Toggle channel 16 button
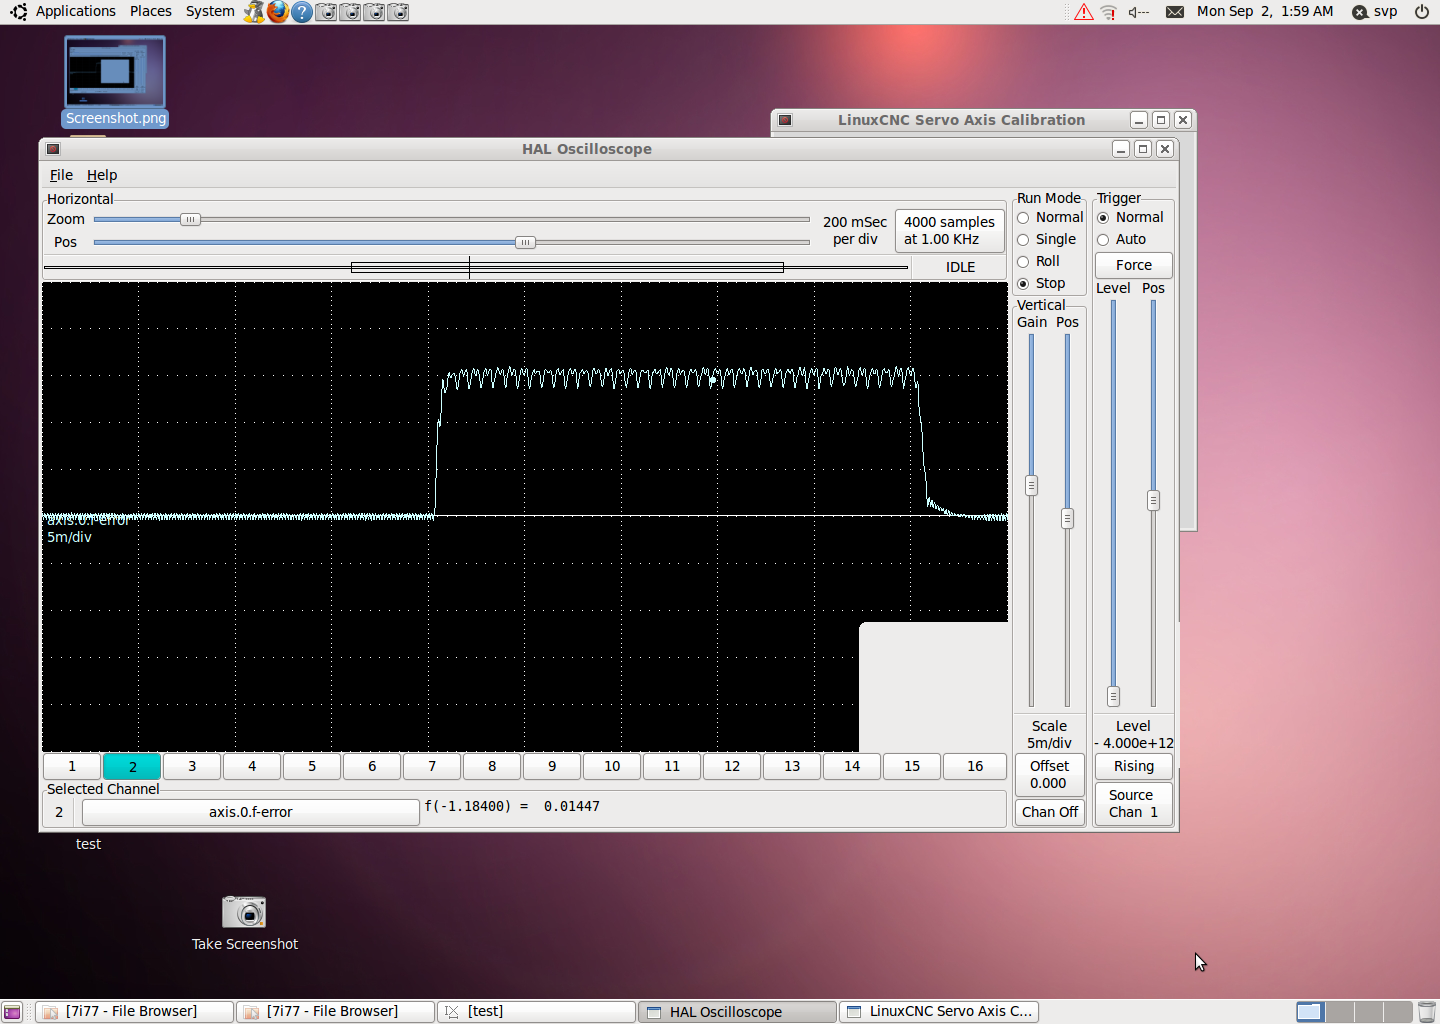The width and height of the screenshot is (1440, 1024). coord(975,767)
